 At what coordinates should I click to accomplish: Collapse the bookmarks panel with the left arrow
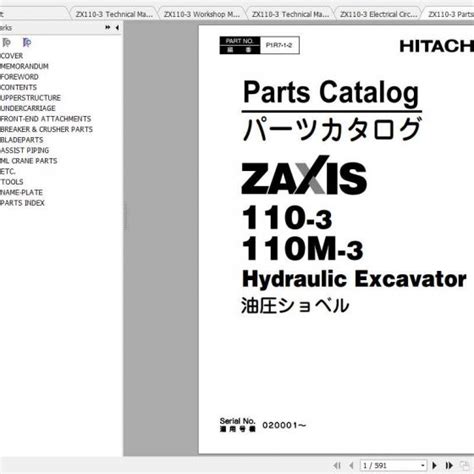point(117,28)
